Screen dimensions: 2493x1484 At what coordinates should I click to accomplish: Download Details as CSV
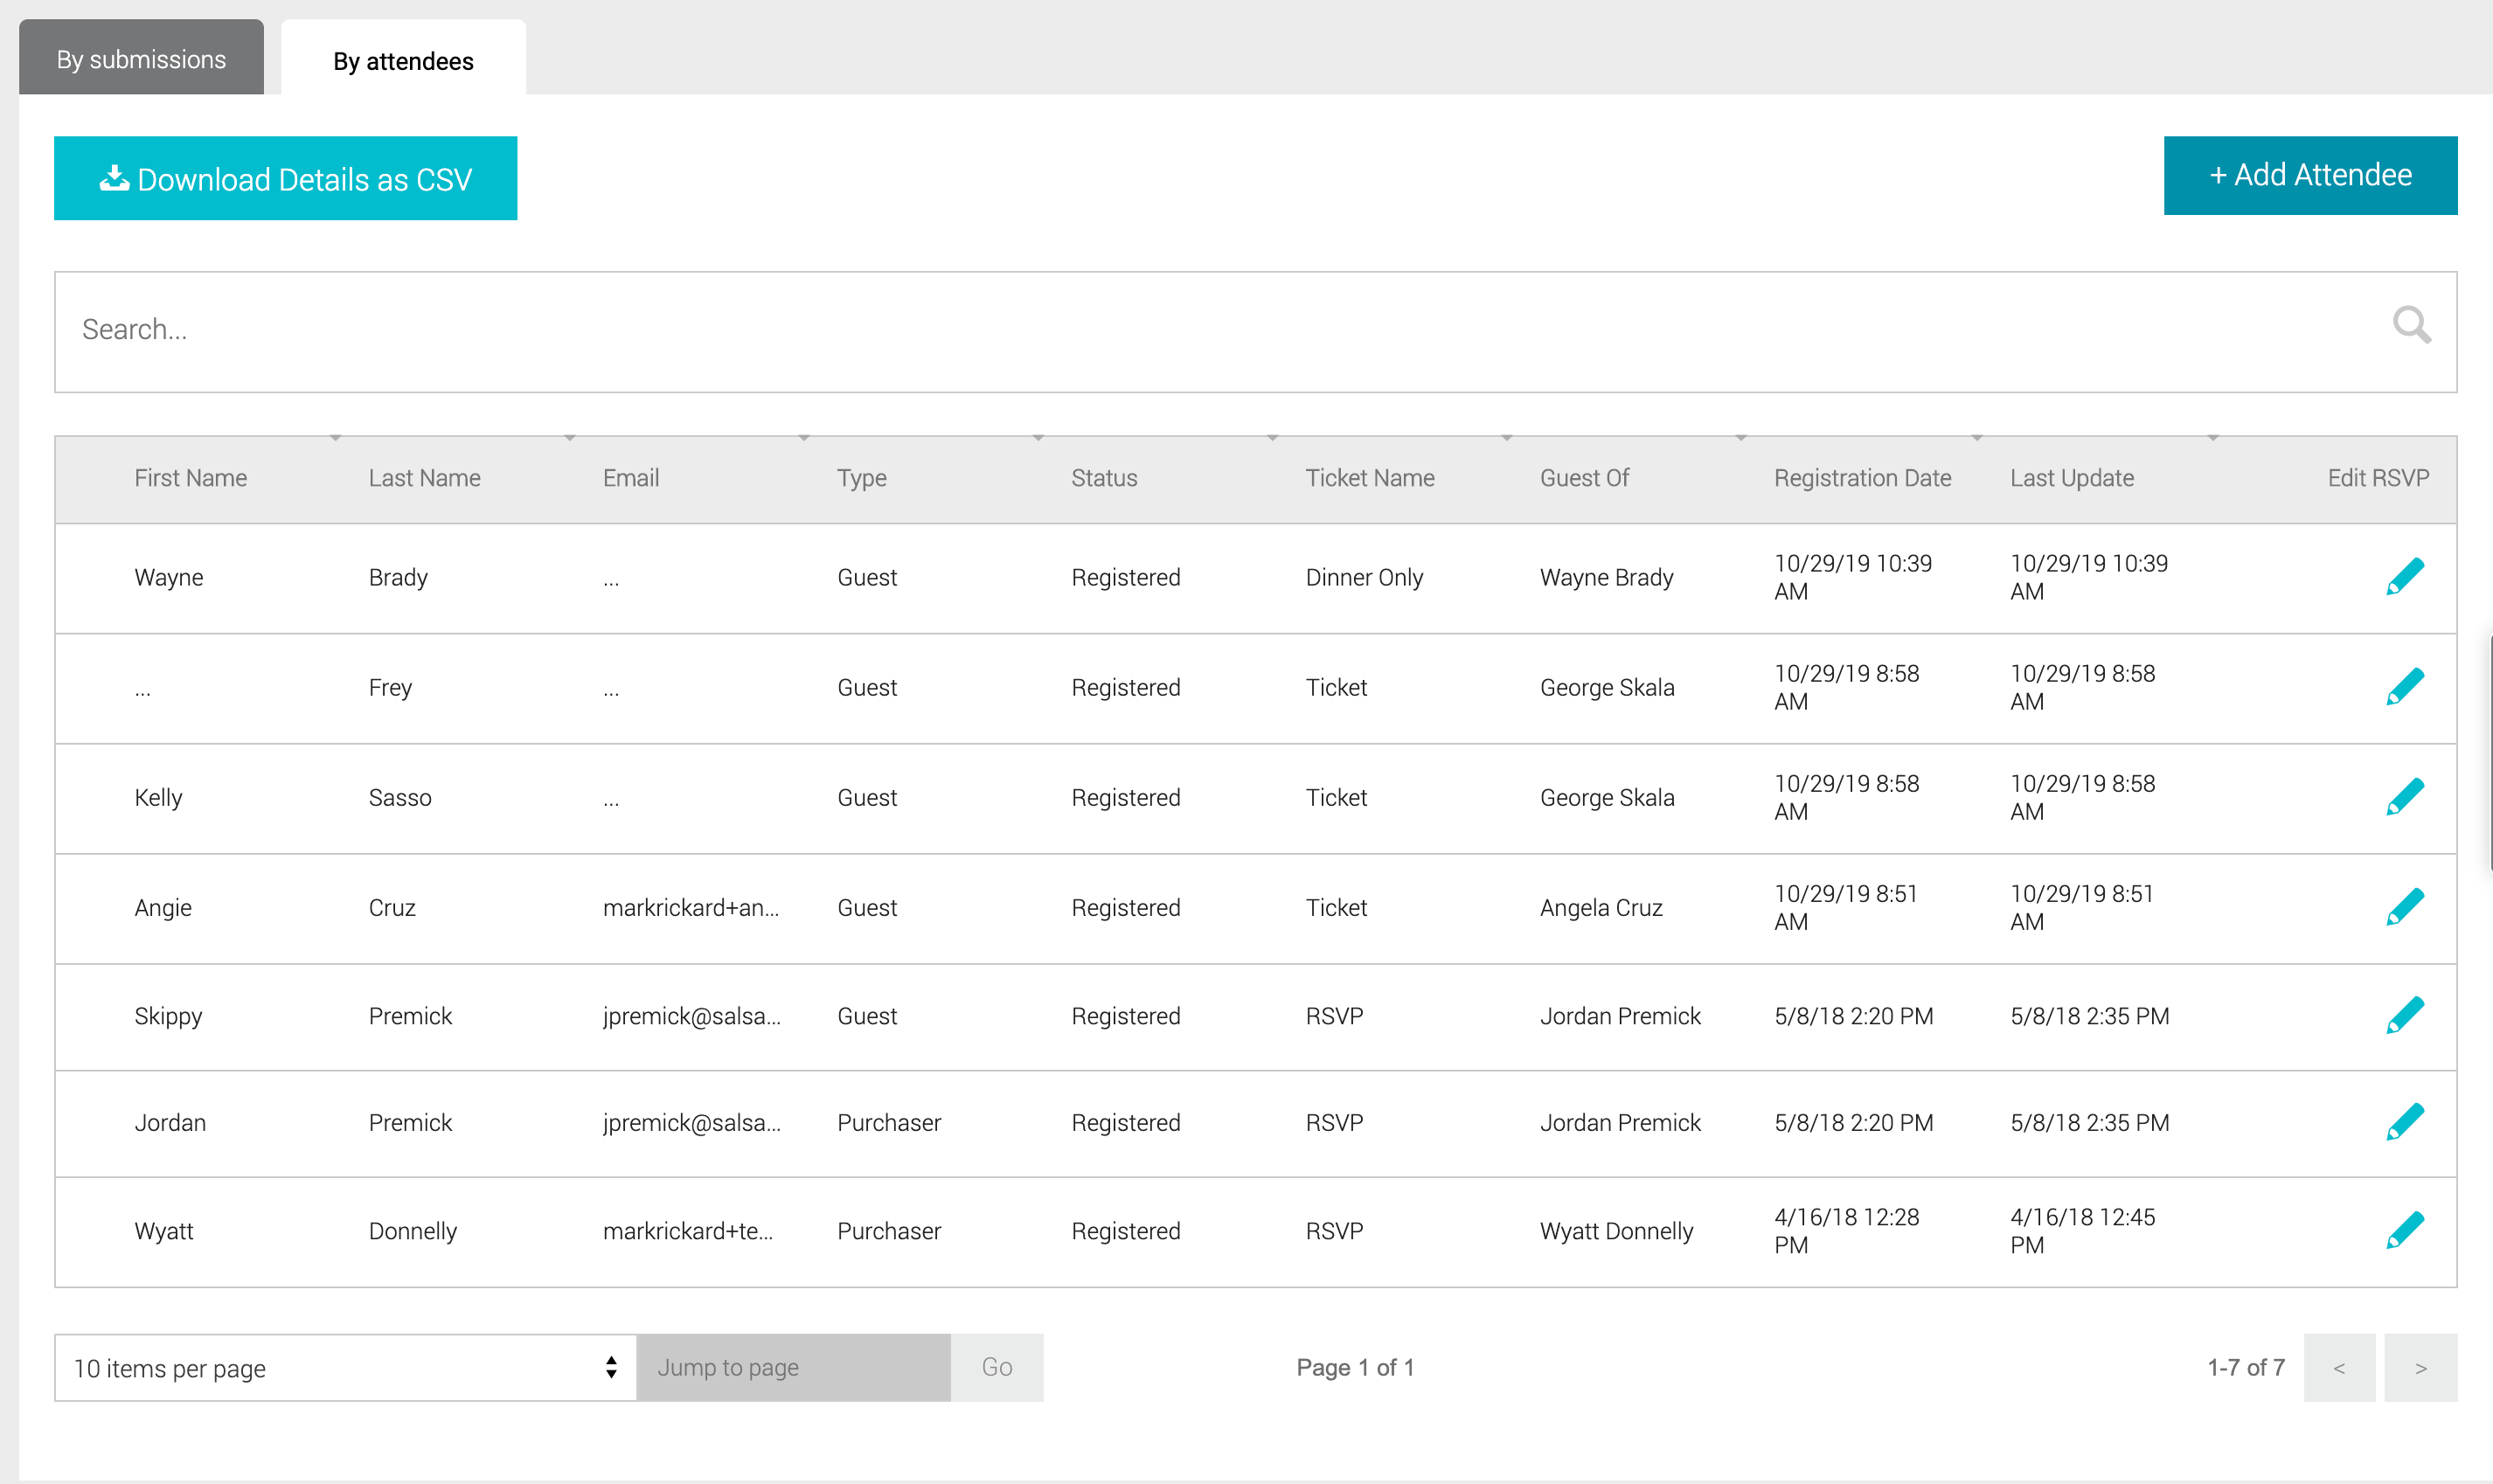click(x=286, y=178)
